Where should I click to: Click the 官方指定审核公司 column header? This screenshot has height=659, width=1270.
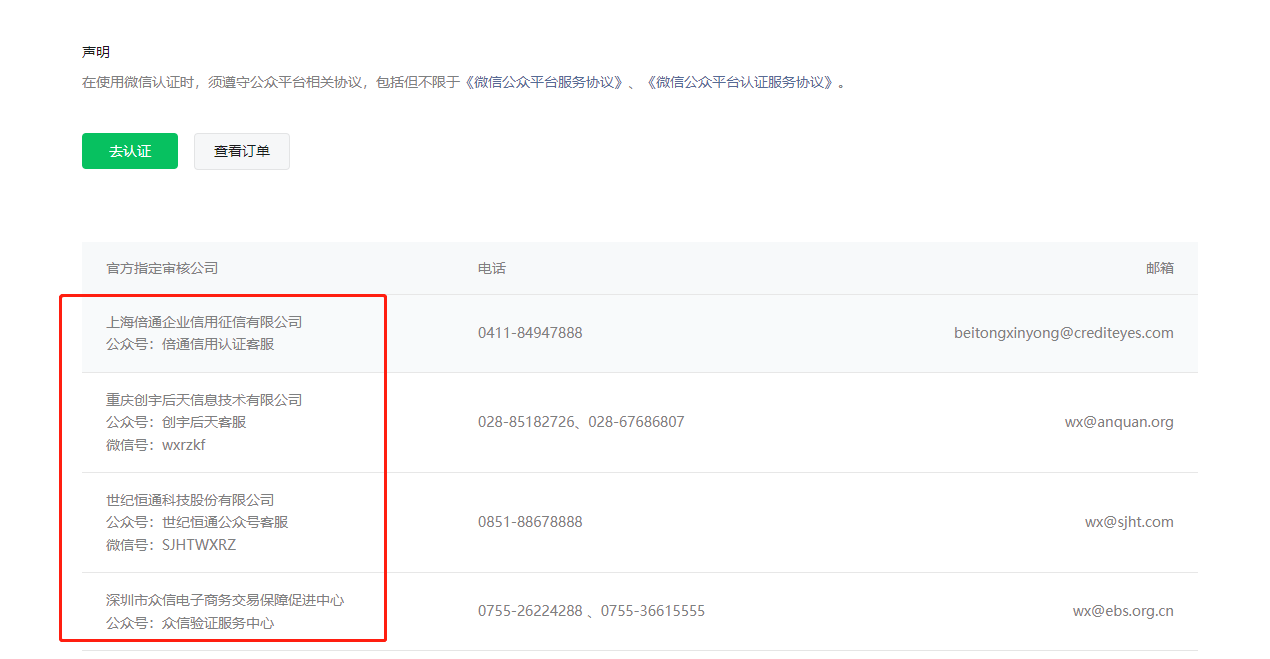[x=162, y=268]
